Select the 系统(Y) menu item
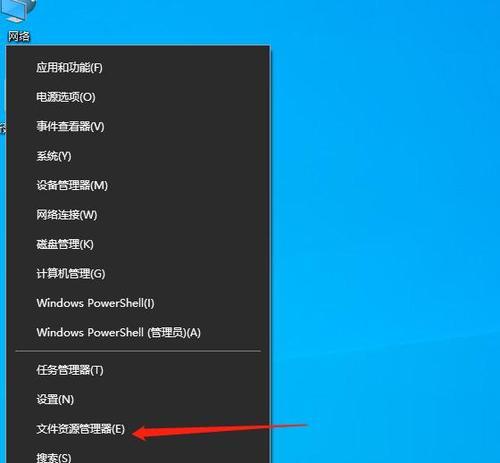The width and height of the screenshot is (500, 463). pyautogui.click(x=138, y=156)
